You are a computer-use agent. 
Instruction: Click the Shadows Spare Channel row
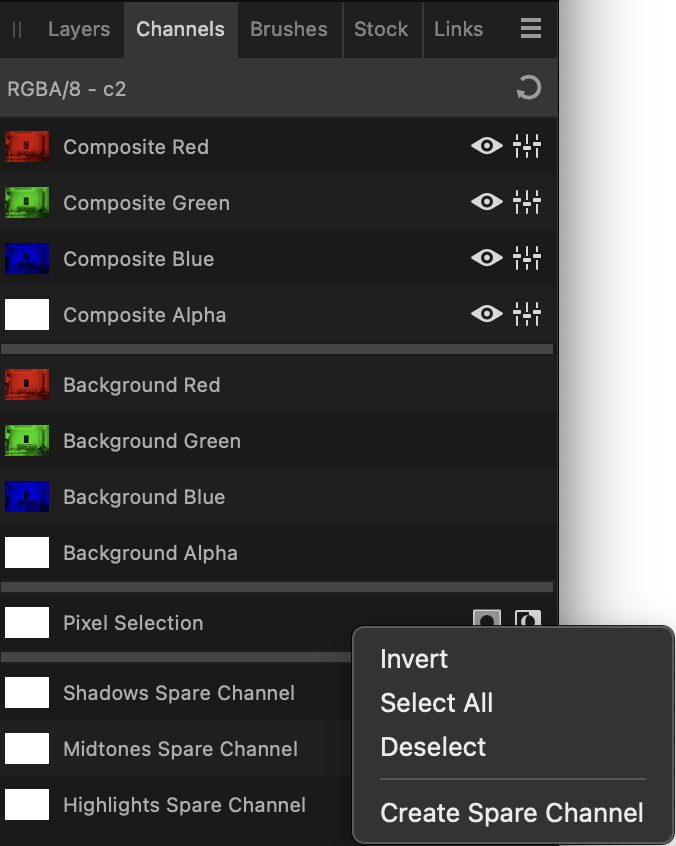tap(178, 693)
